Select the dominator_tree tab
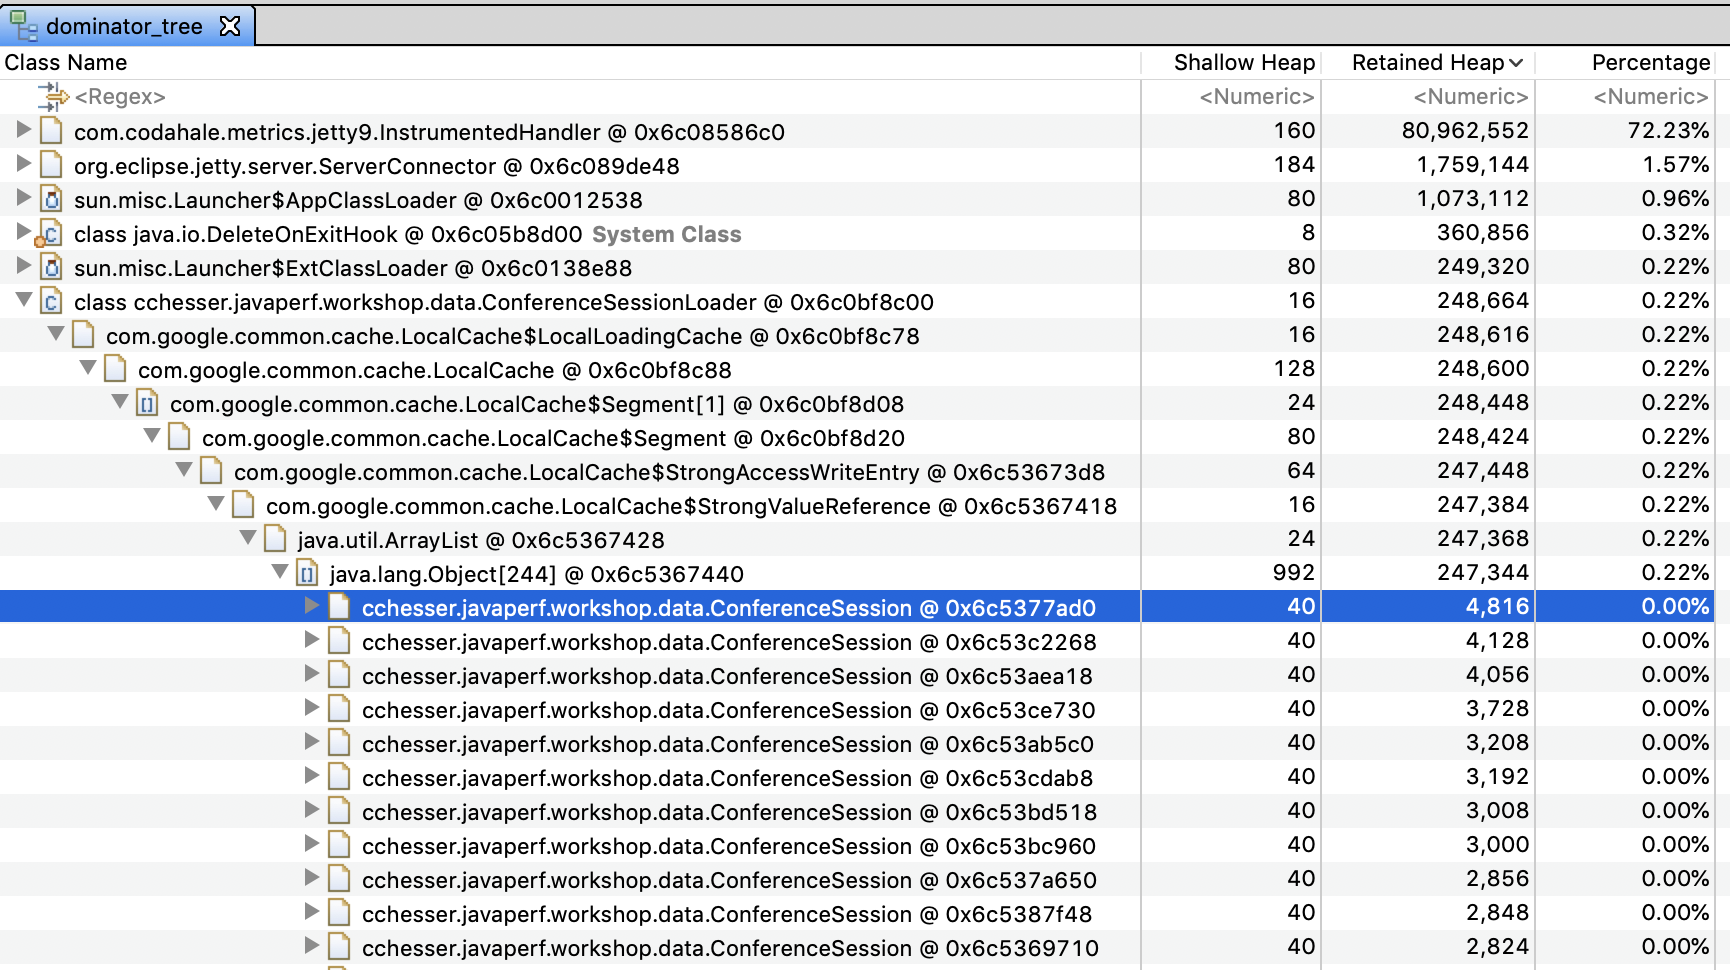The image size is (1730, 970). tap(127, 26)
